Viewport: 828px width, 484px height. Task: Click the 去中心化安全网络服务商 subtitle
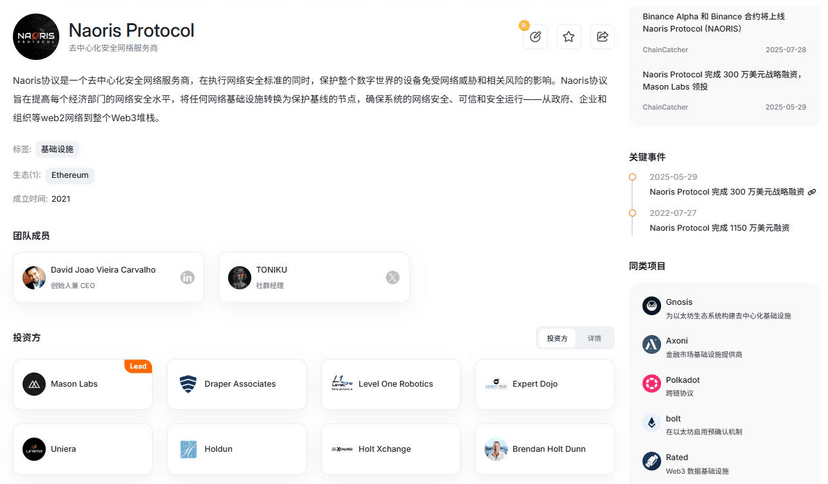[113, 48]
